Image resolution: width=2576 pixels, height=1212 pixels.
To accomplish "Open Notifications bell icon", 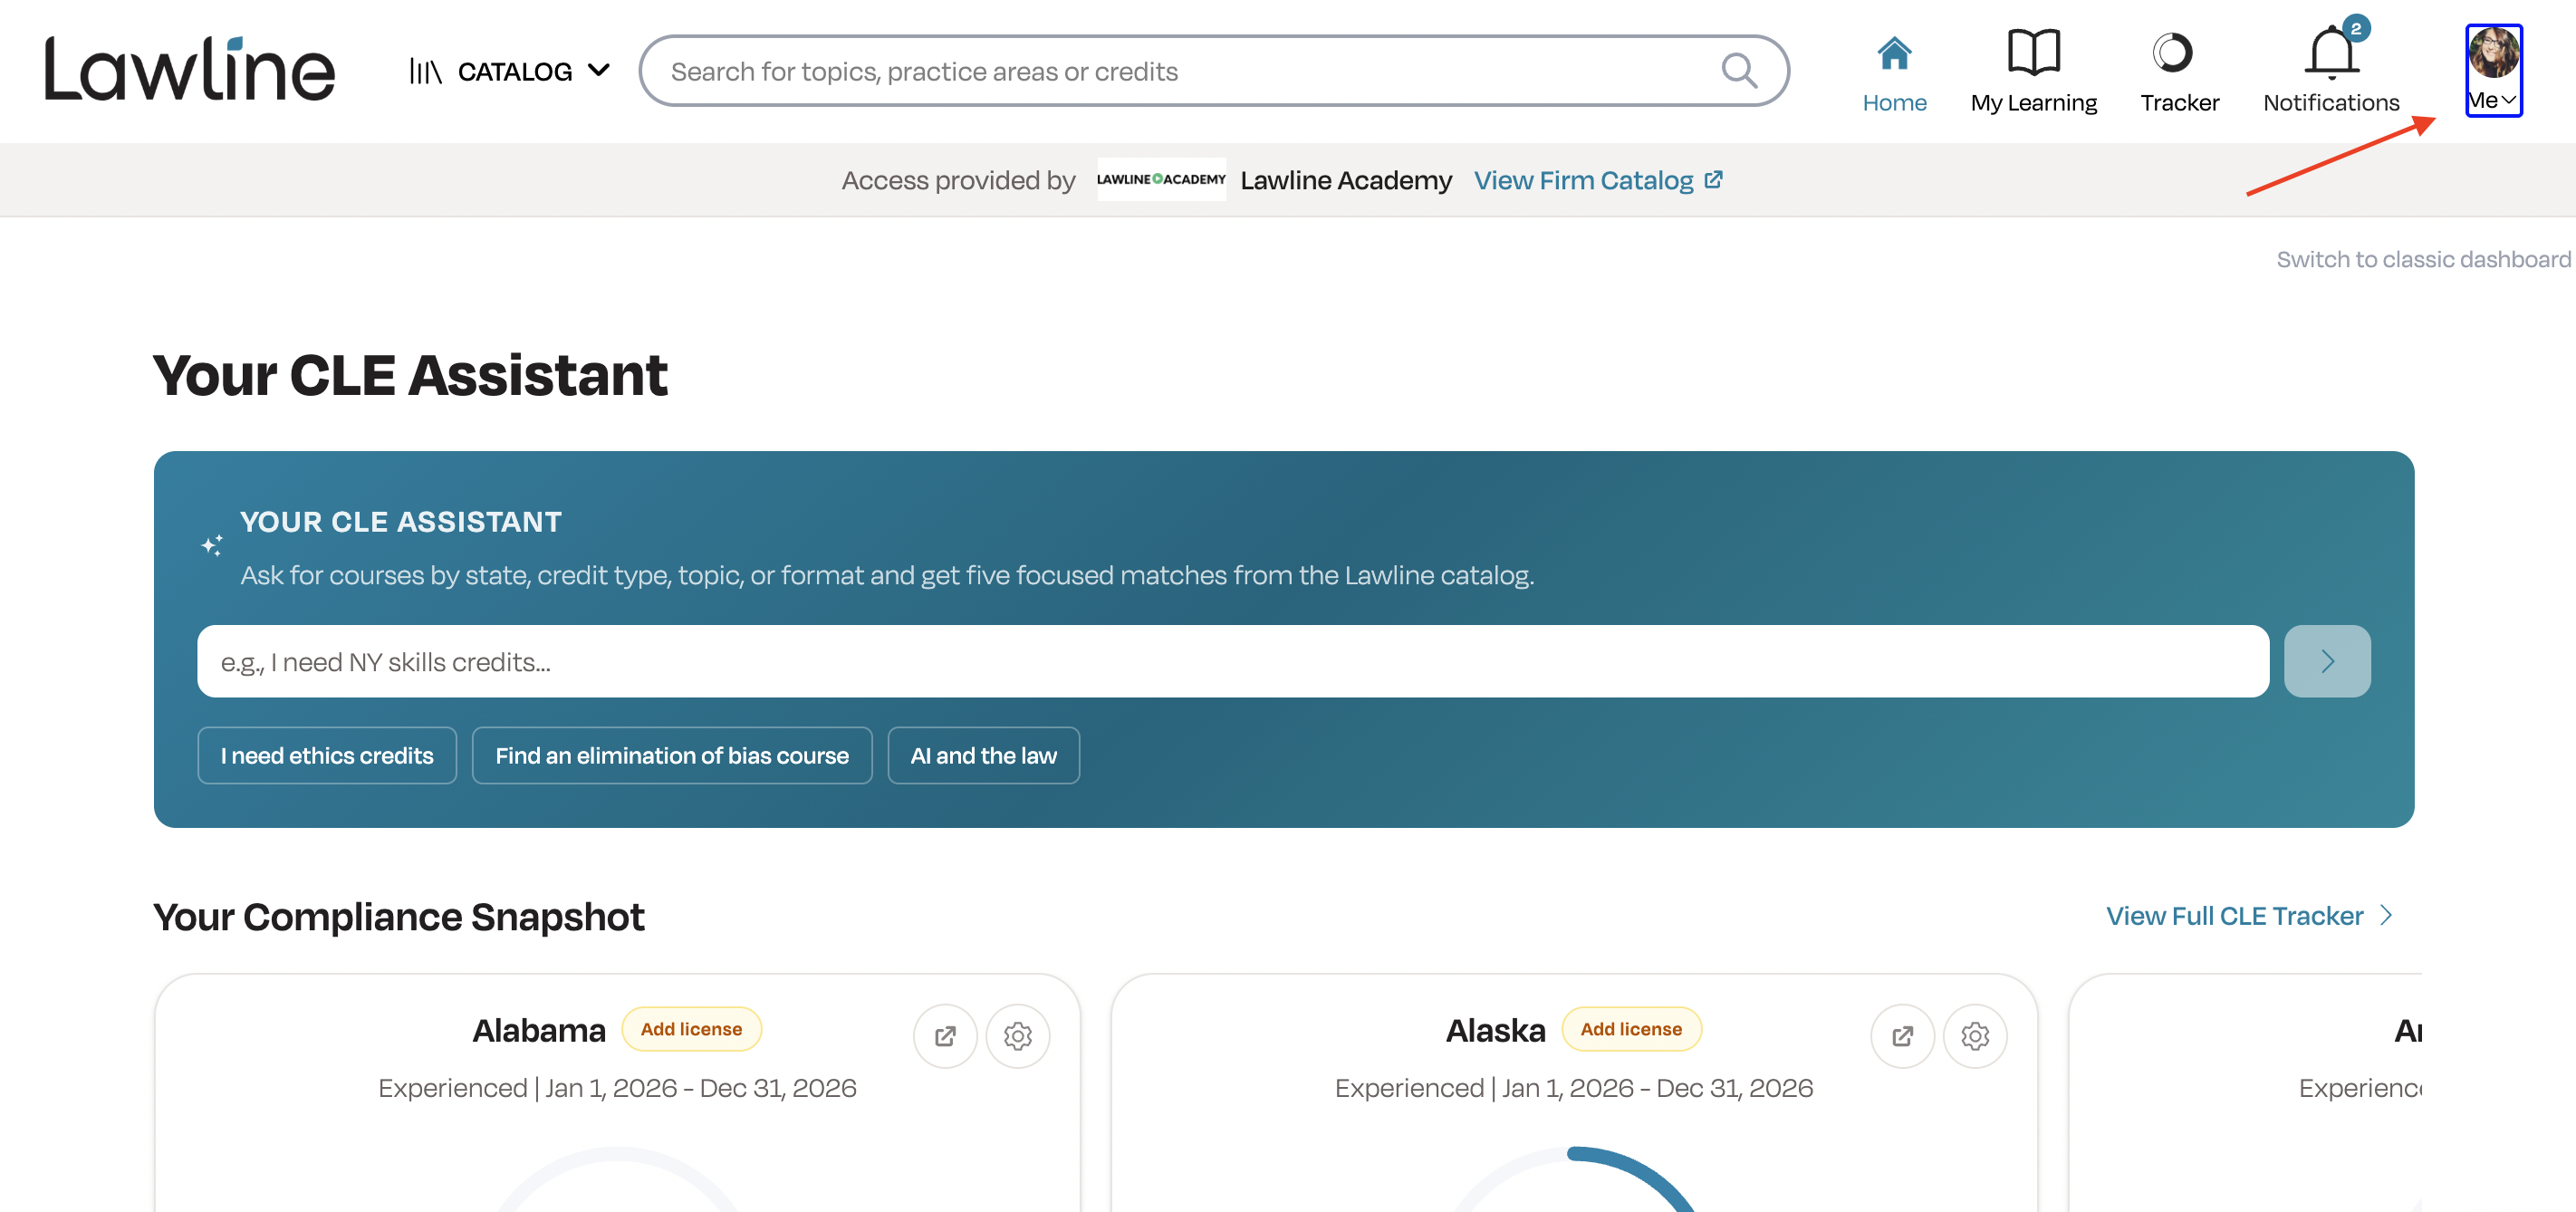I will coord(2331,53).
